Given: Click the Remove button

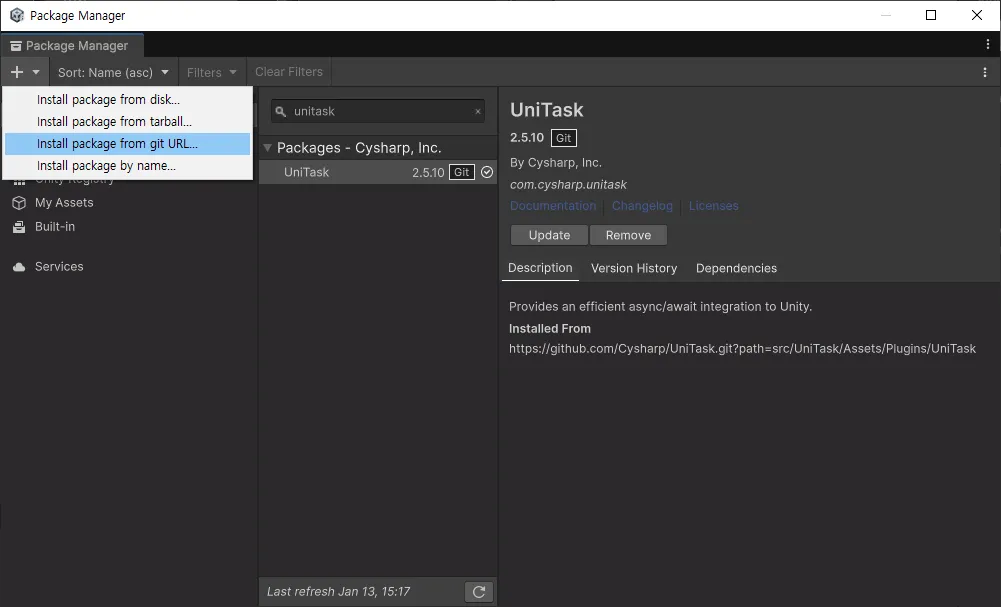Looking at the screenshot, I should 628,235.
